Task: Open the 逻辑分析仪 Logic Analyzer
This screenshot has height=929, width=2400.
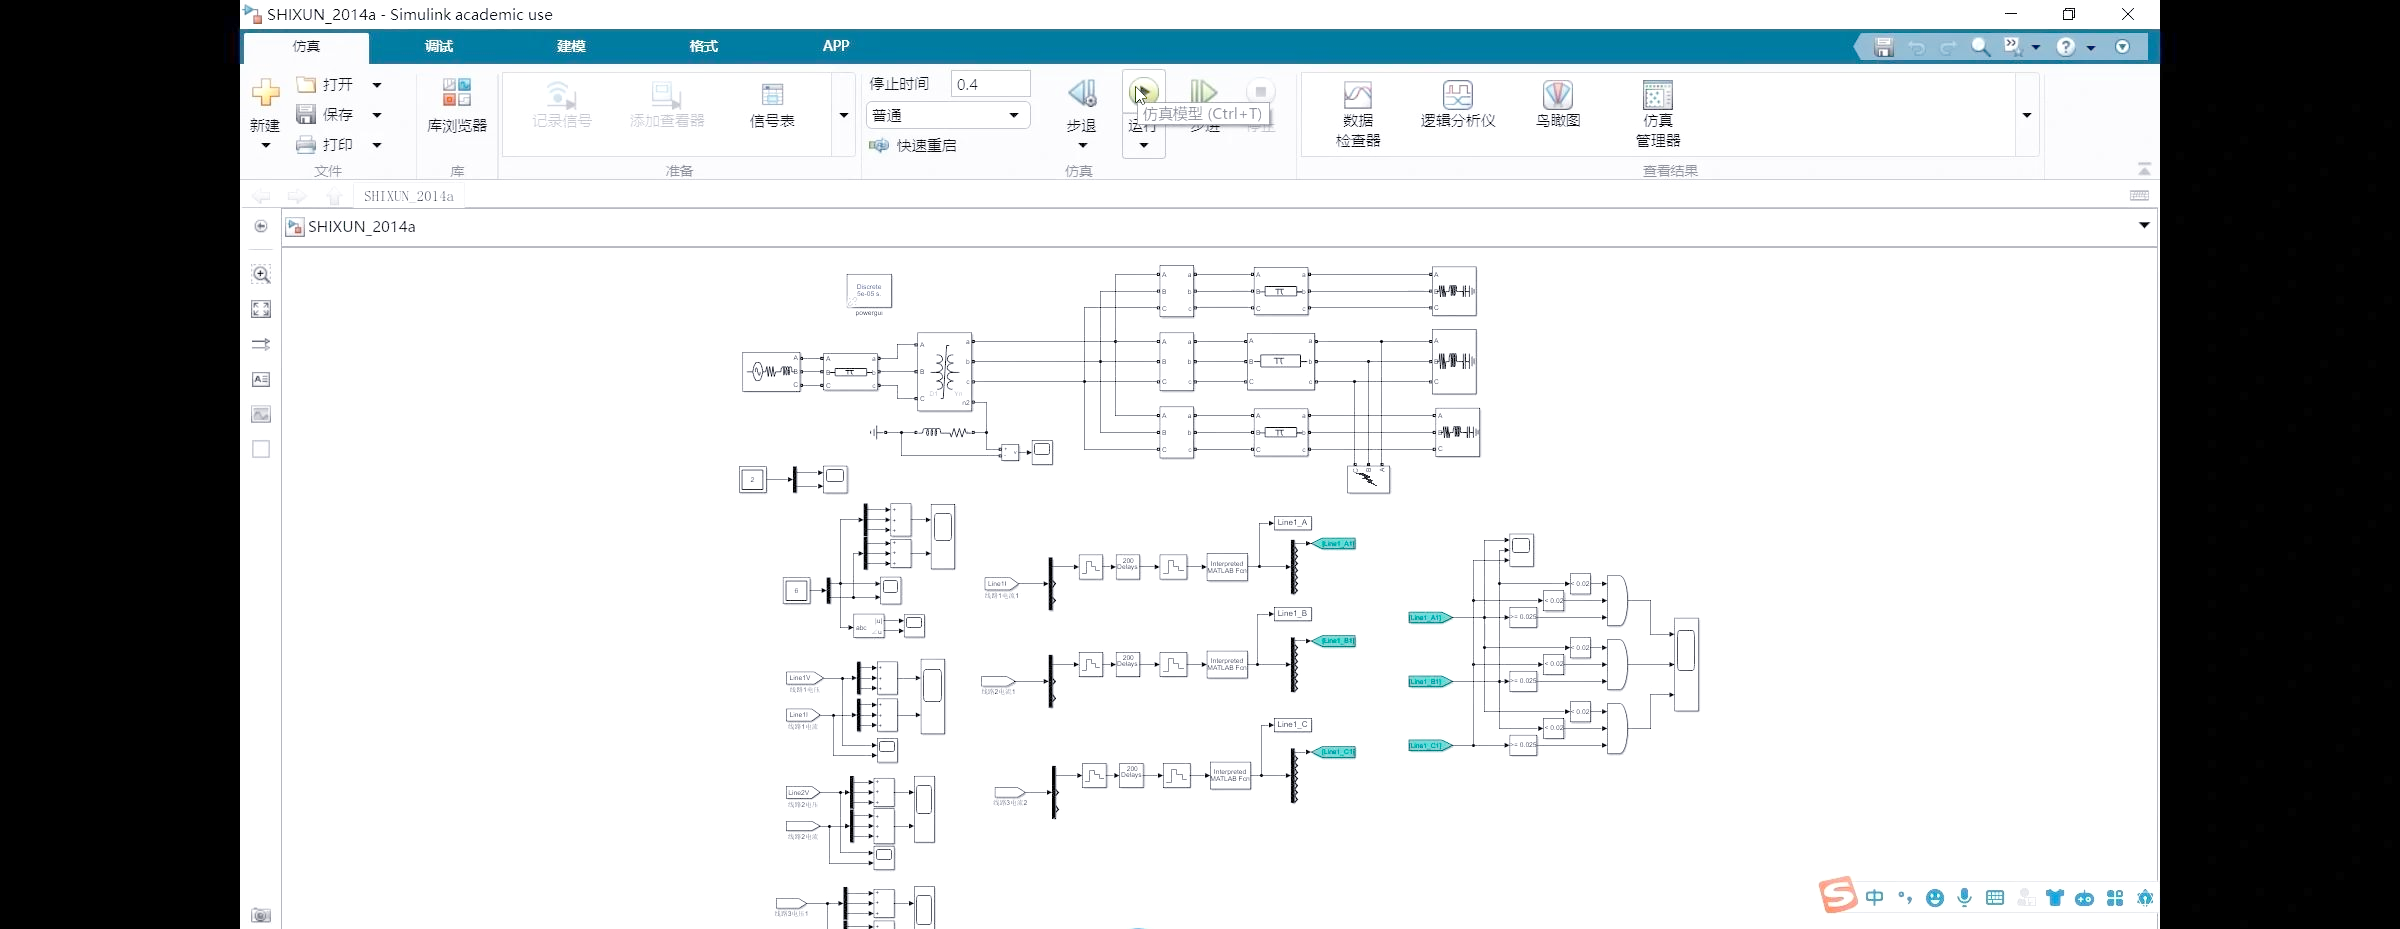Action: 1458,105
